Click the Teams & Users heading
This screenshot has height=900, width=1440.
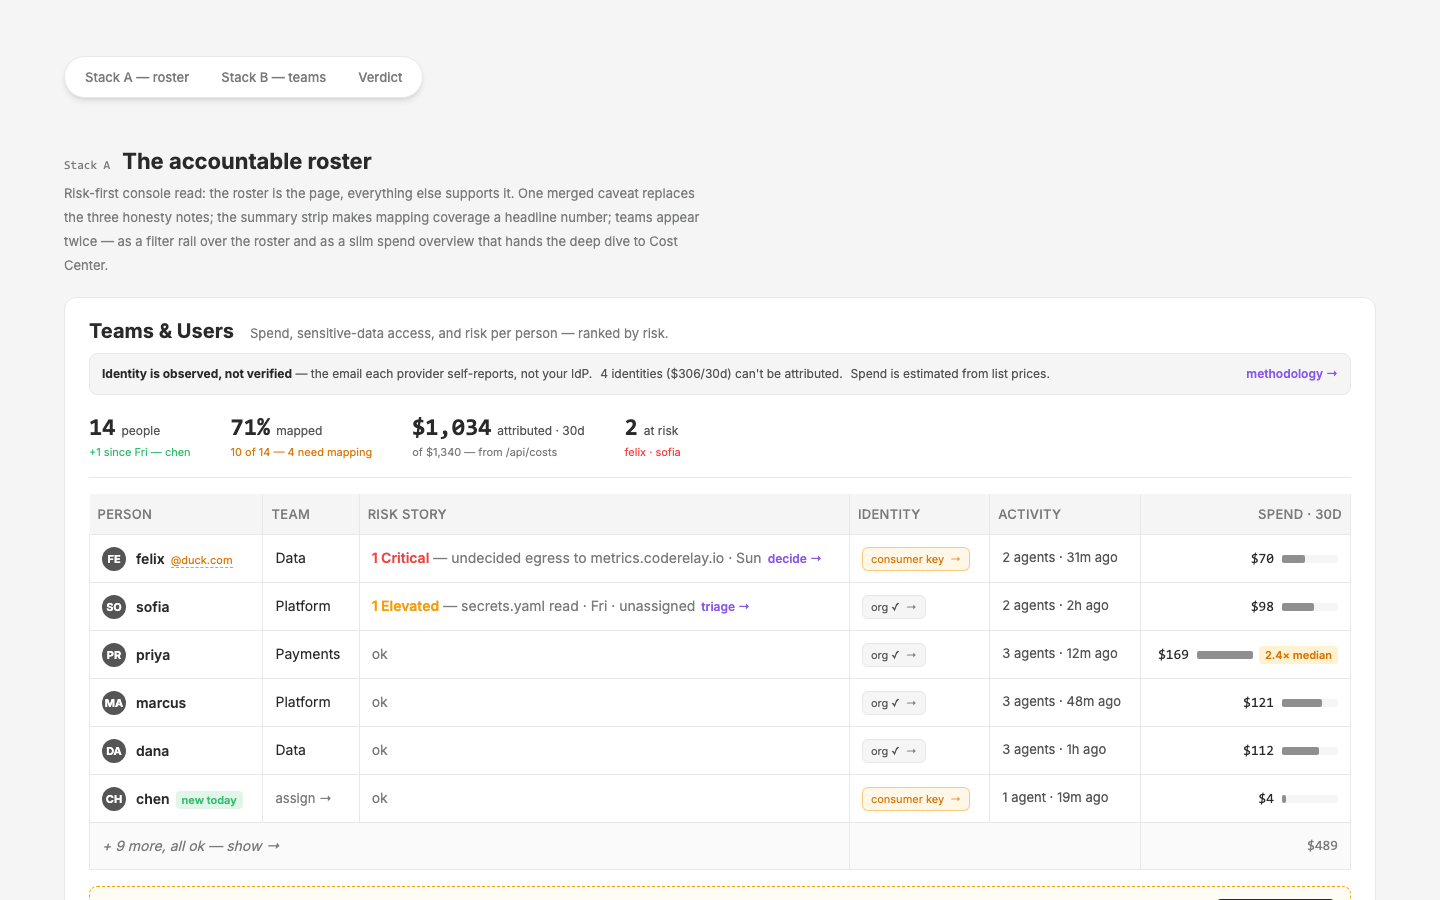161,331
